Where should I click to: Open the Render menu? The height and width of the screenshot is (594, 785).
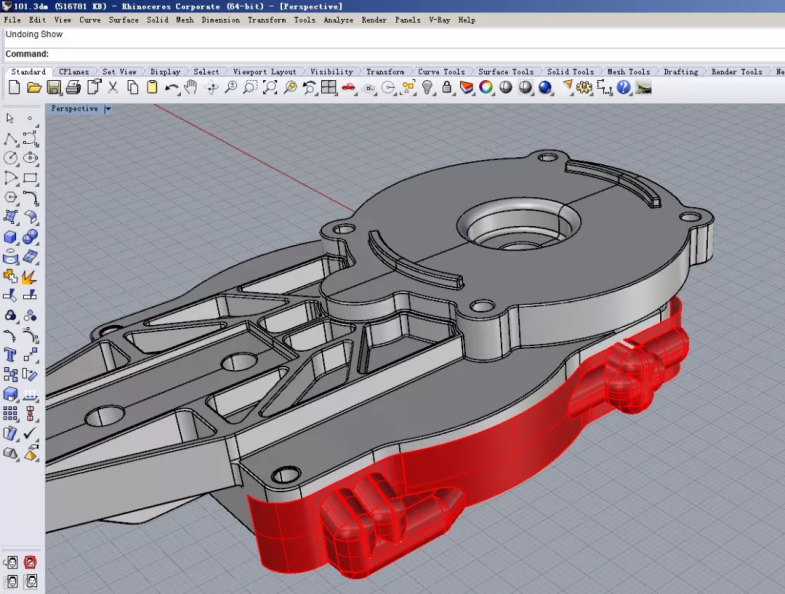click(x=373, y=20)
